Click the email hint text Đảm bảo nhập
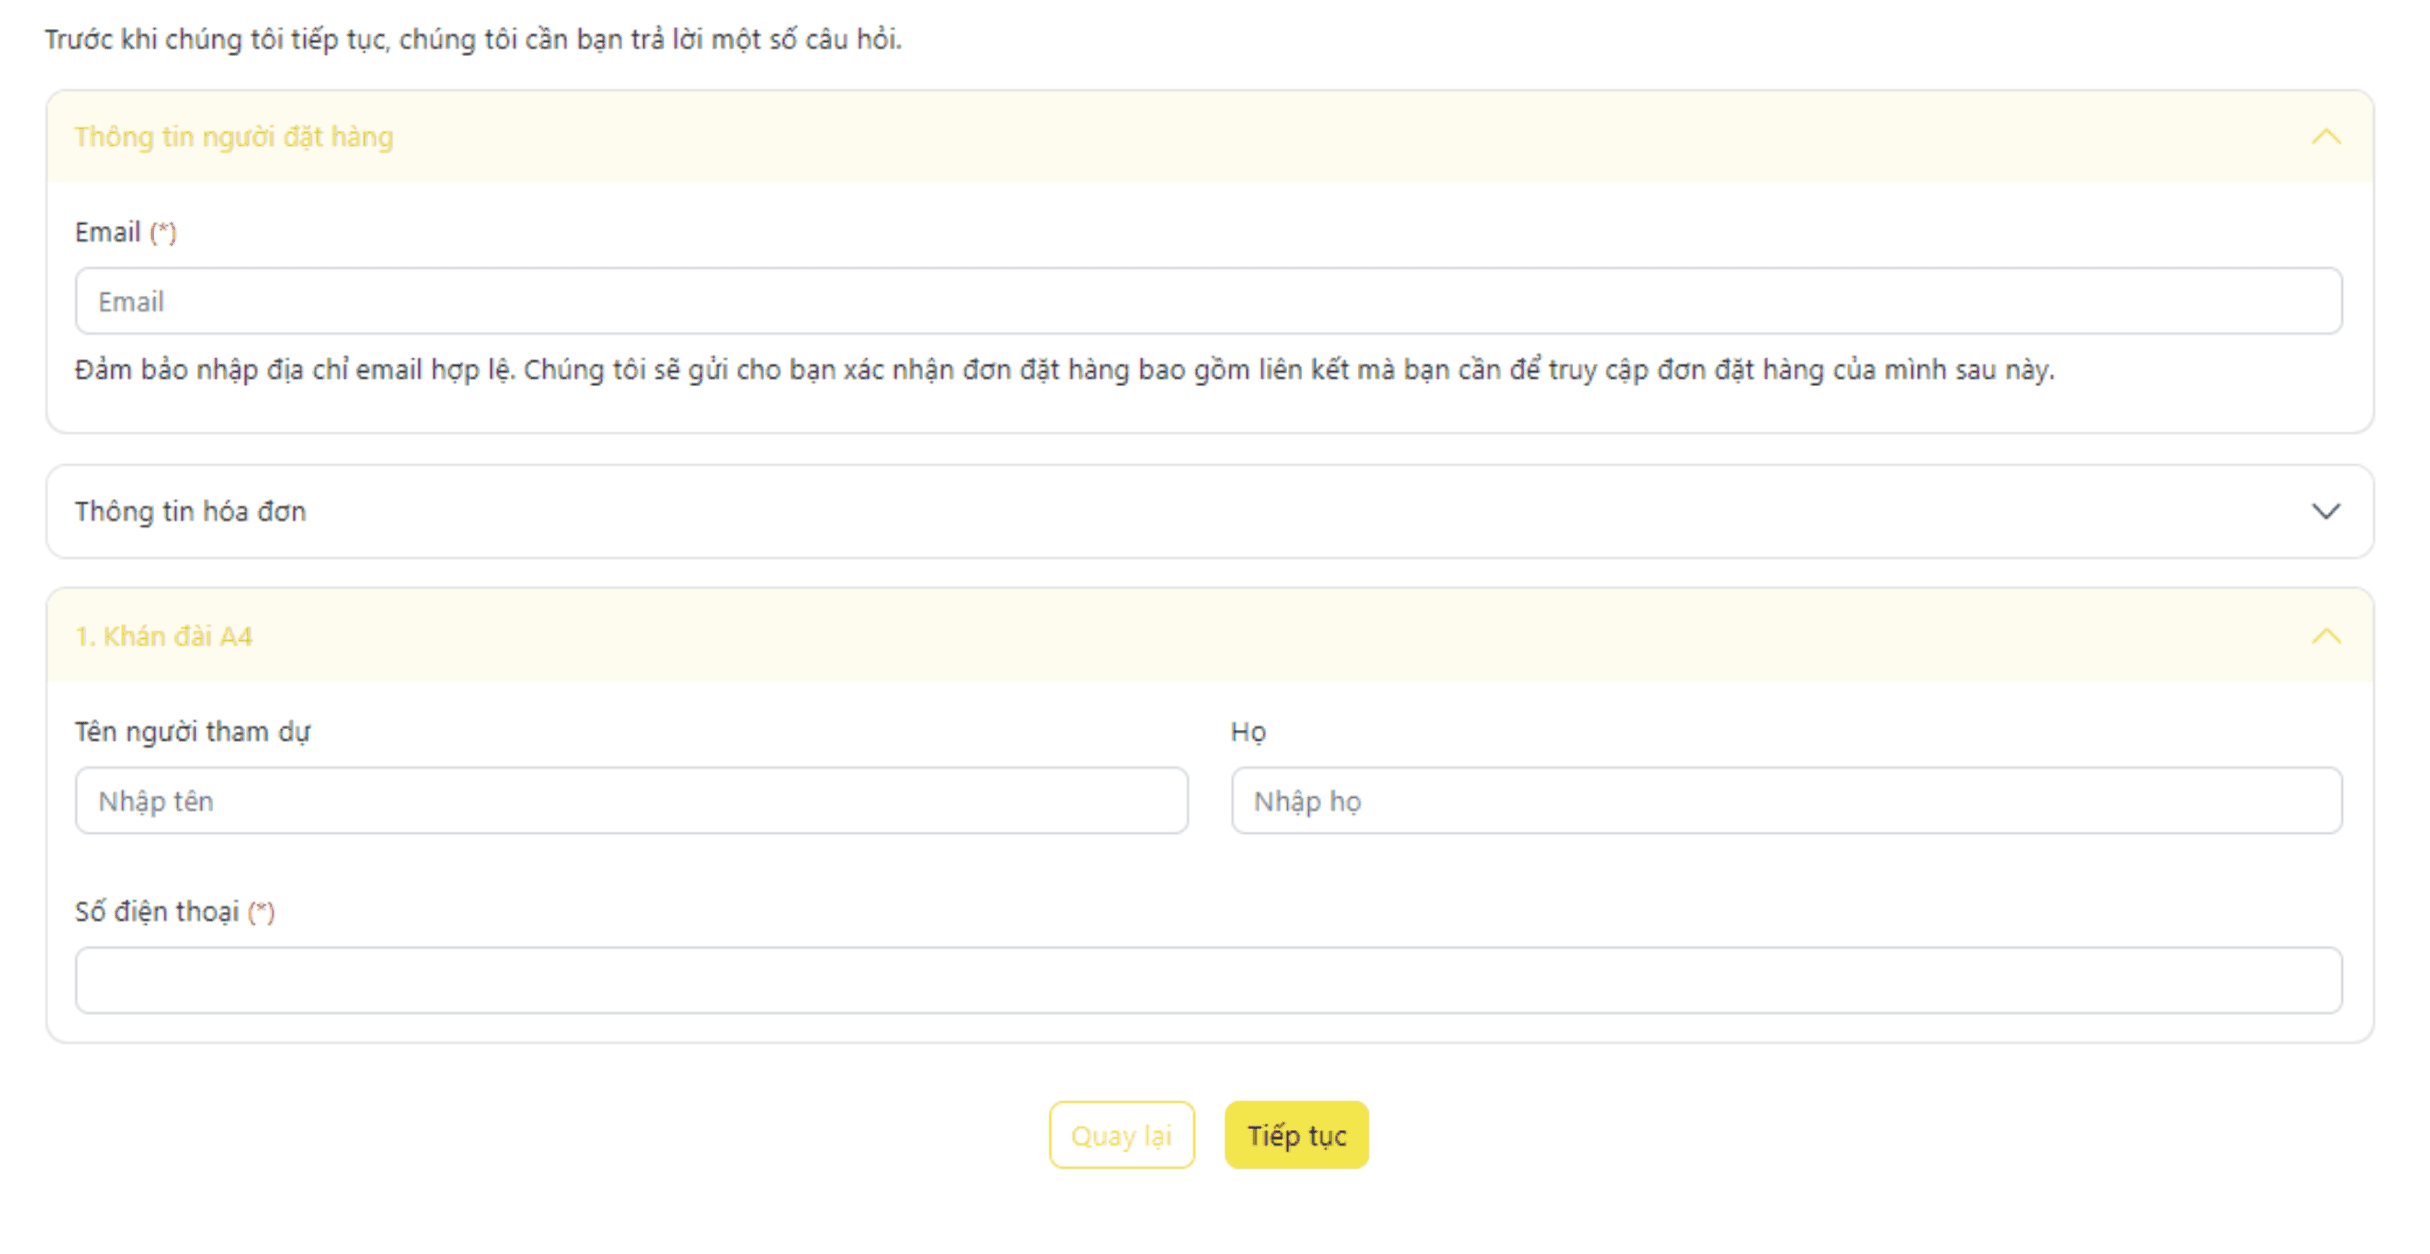 pos(1064,370)
